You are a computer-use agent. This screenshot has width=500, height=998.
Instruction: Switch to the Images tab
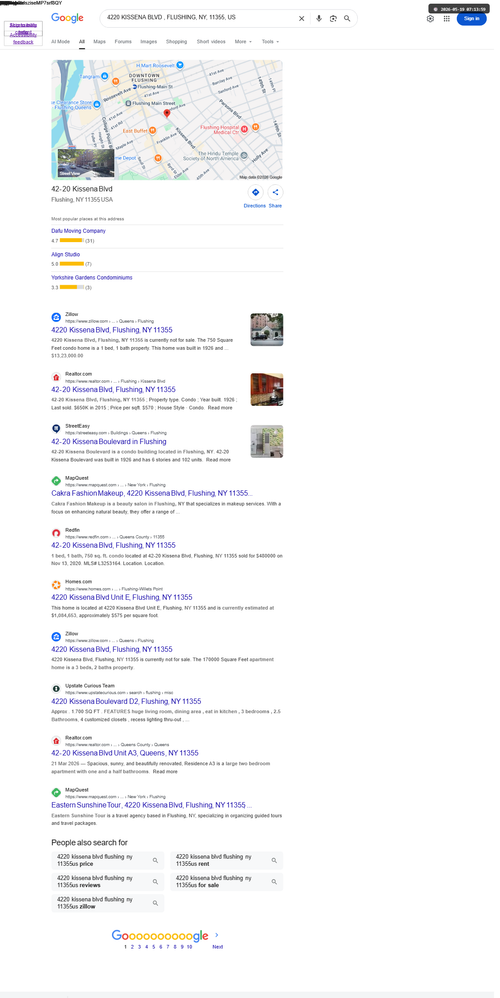click(149, 41)
